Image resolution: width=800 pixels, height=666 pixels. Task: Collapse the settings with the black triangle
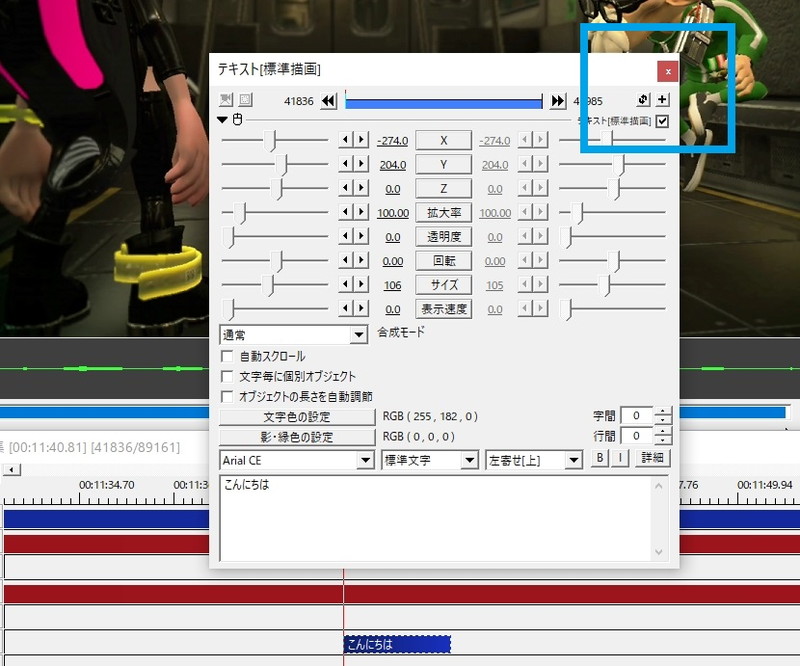coord(222,120)
